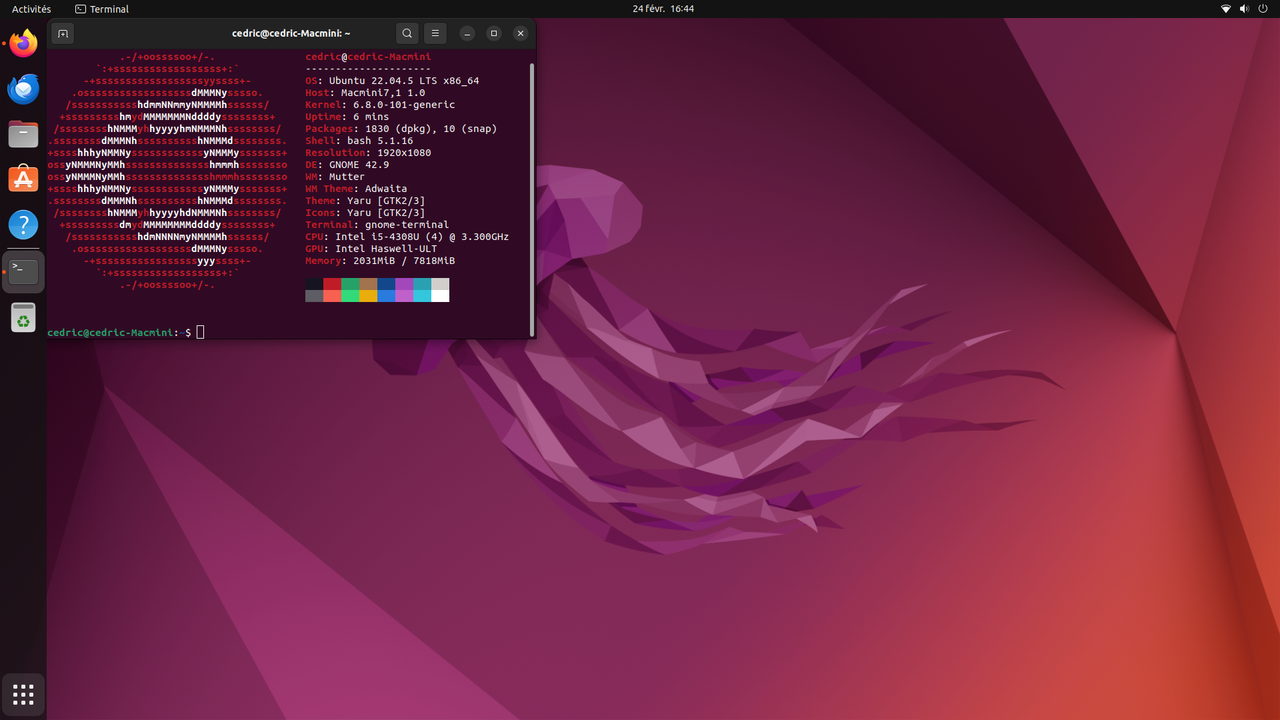Launch Thunderbird mail from the dock
The height and width of the screenshot is (720, 1280).
23,89
